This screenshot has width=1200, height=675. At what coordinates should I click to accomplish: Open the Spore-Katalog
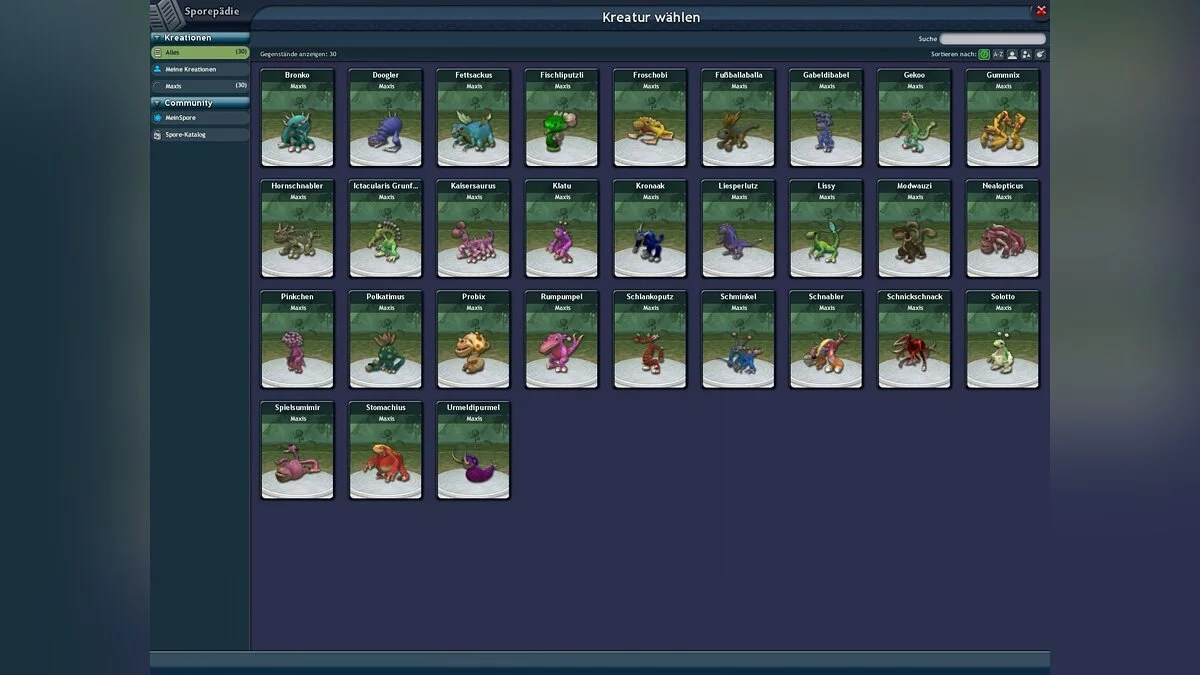[x=200, y=134]
